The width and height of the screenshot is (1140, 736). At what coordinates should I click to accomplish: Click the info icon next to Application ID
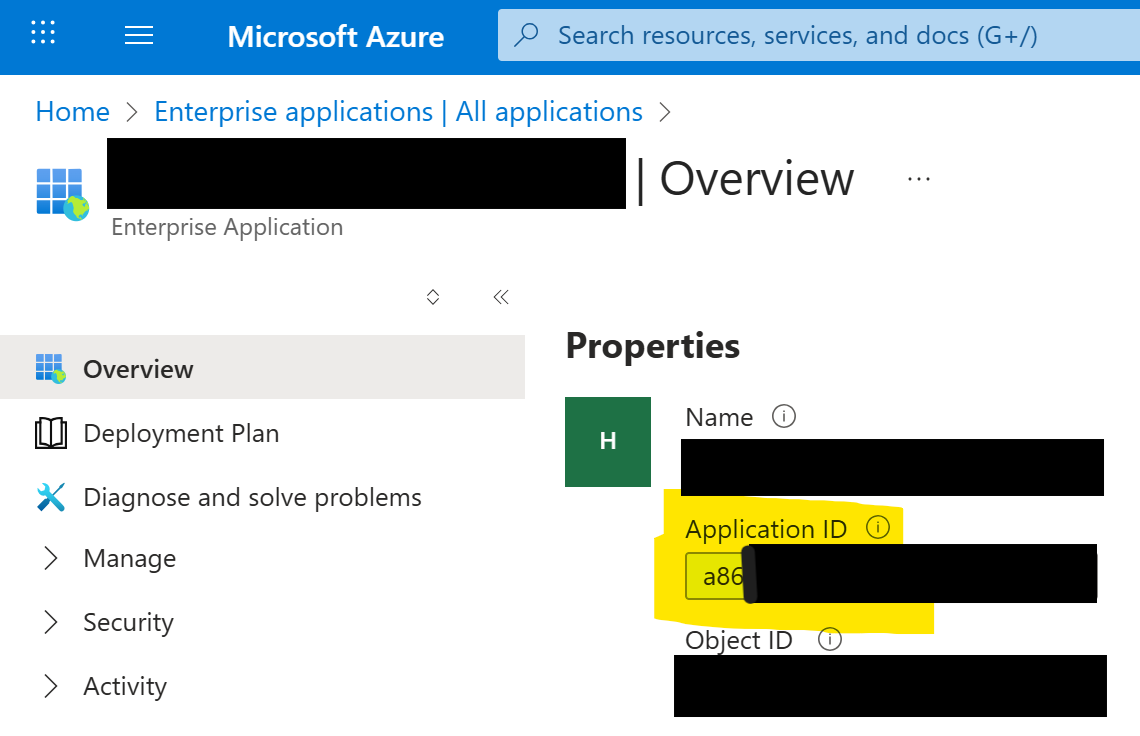click(x=878, y=527)
